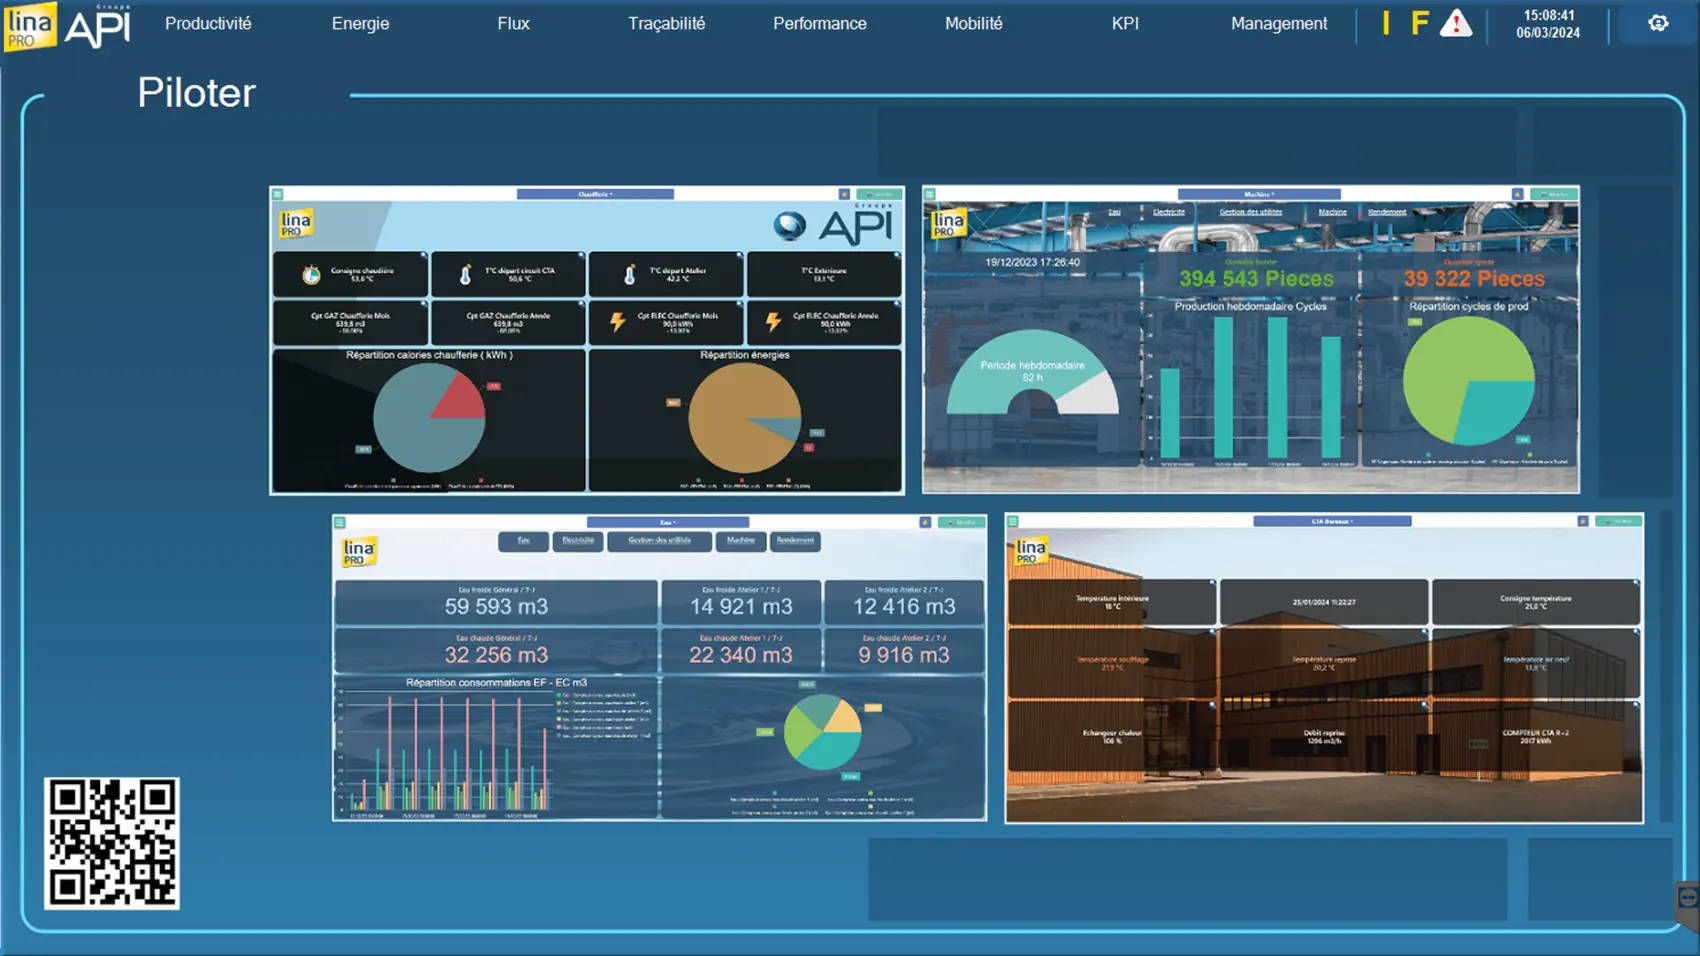Click the red alert warning triangle
The width and height of the screenshot is (1700, 956).
pos(1455,23)
